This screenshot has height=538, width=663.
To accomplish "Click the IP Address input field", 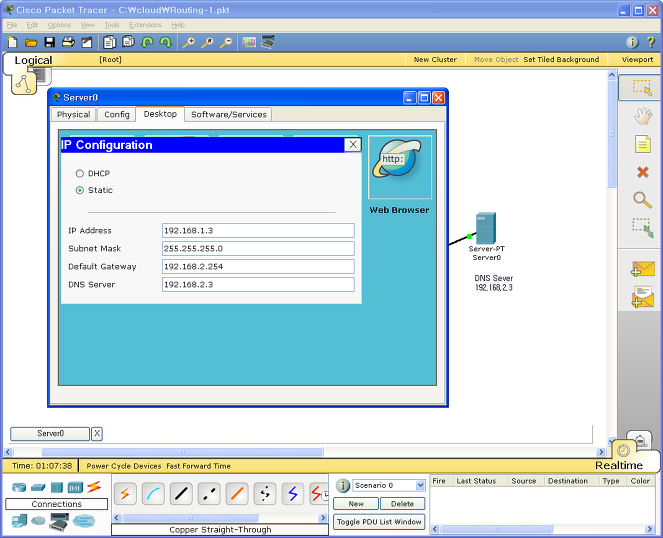I will [258, 231].
